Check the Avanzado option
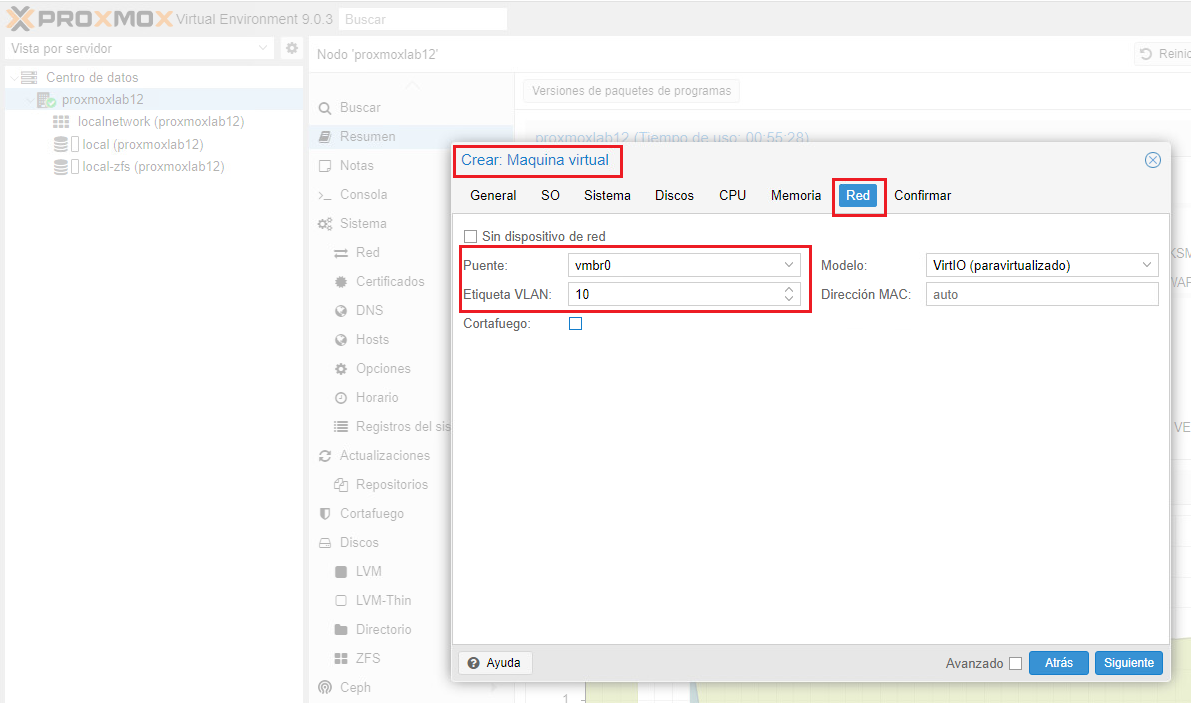This screenshot has height=703, width=1191. click(1015, 663)
